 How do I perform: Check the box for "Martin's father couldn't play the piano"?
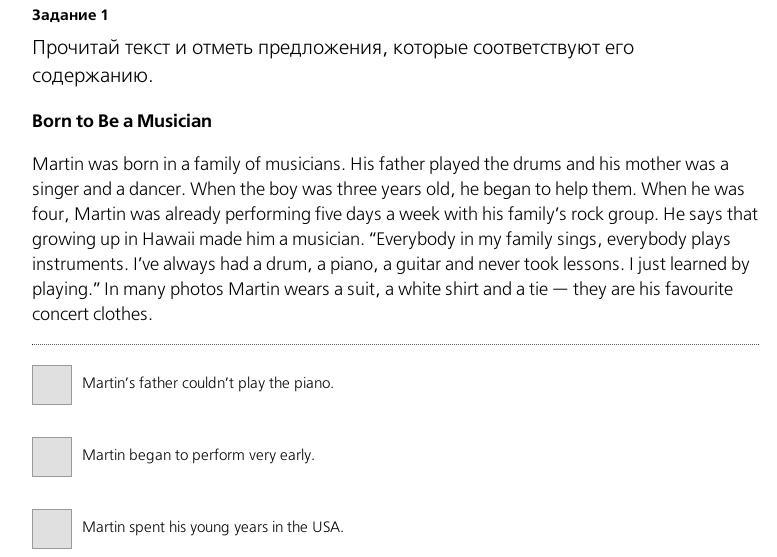coord(52,385)
